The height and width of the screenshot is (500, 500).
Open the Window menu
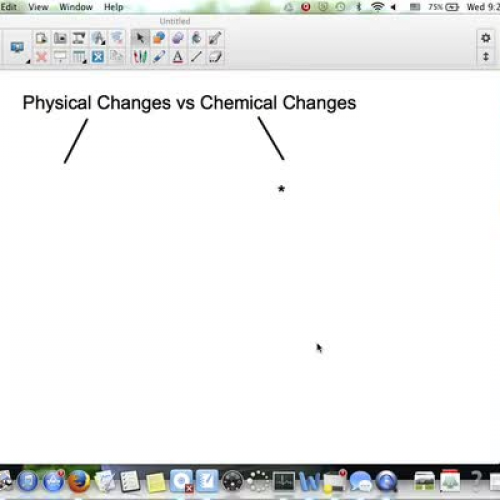tap(76, 7)
